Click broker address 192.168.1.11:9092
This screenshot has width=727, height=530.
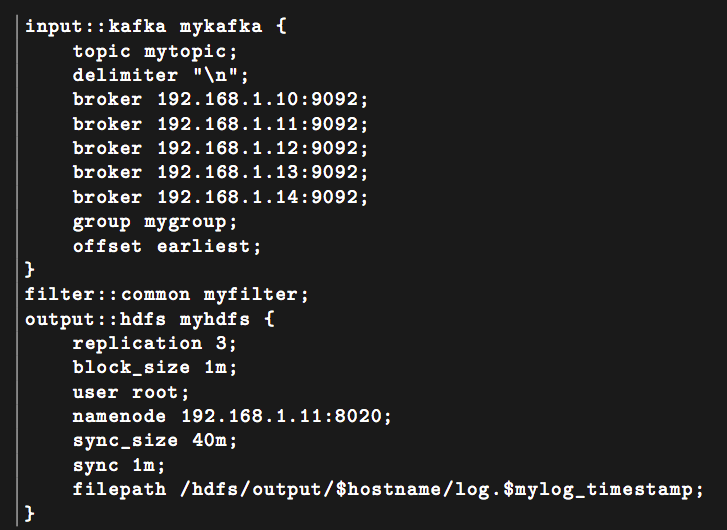tap(259, 124)
